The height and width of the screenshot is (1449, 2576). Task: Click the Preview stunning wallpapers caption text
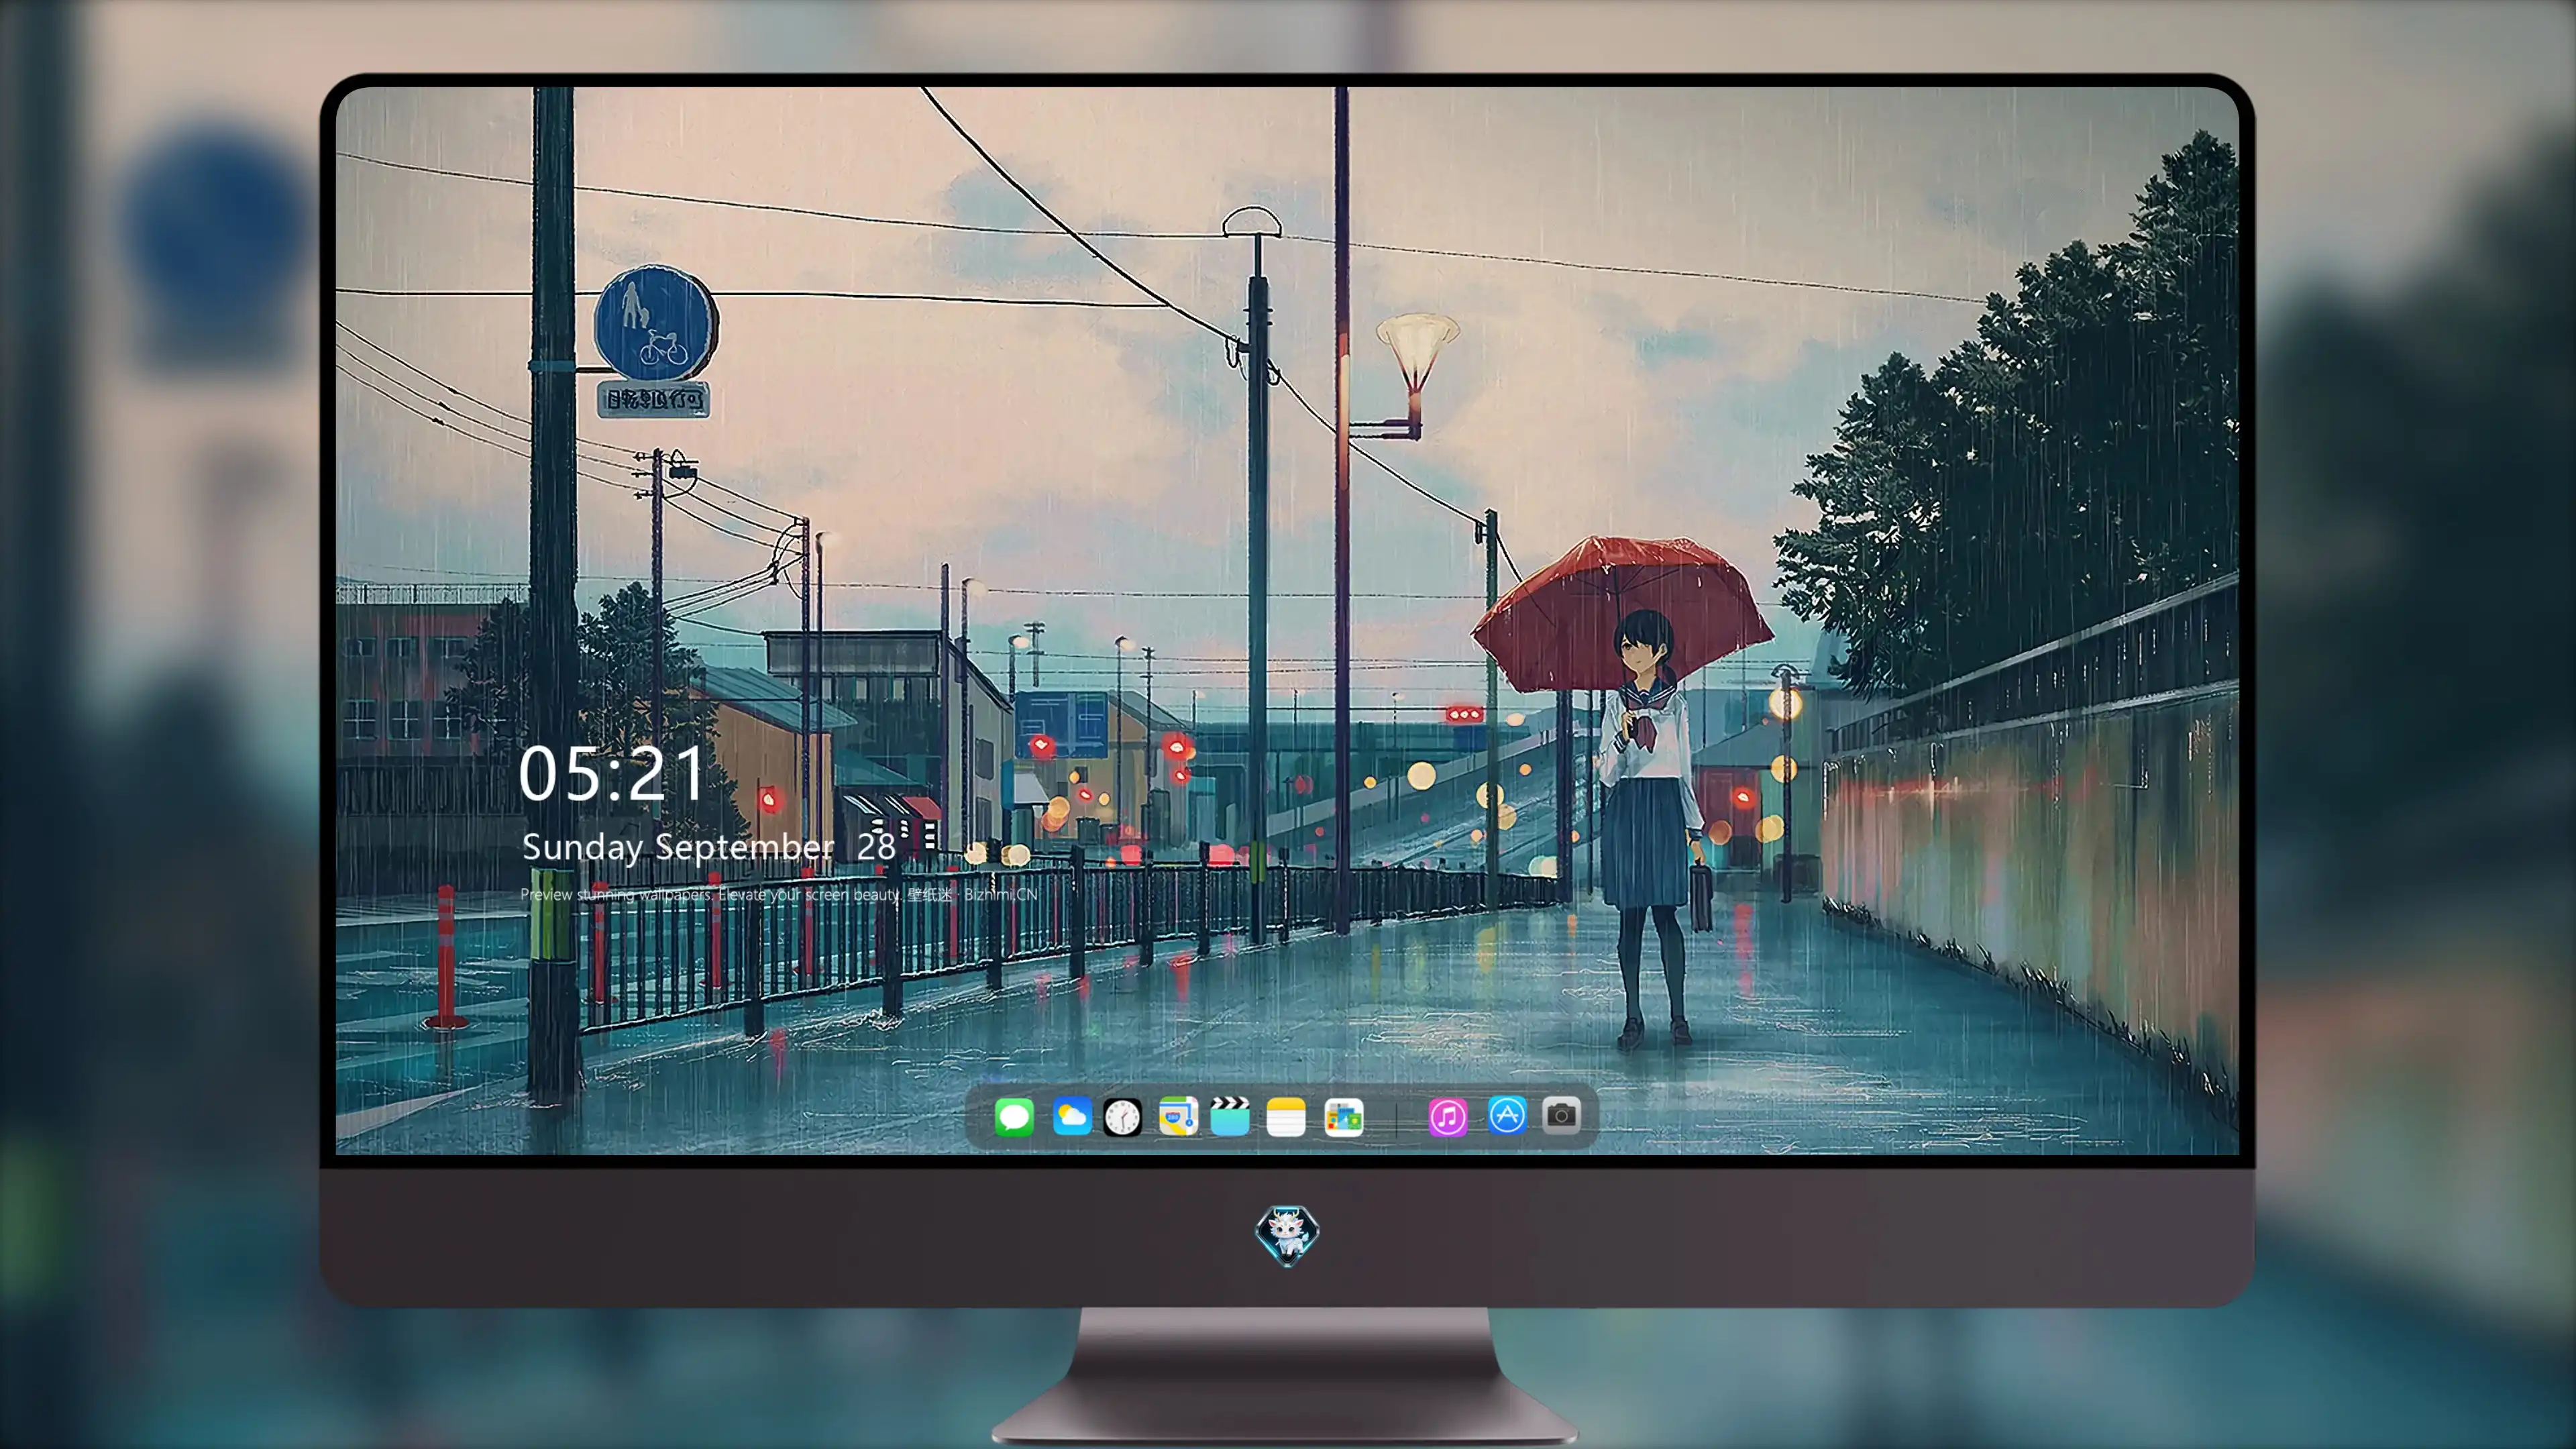[779, 894]
